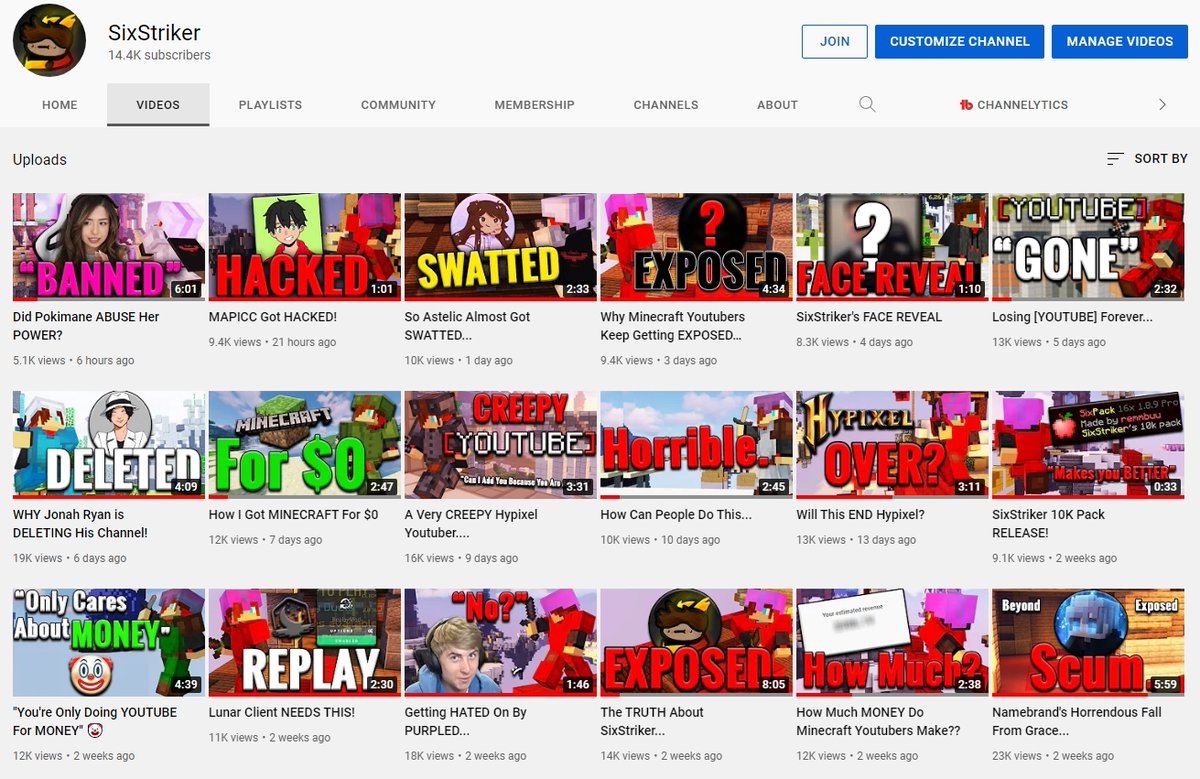Click the 14.4K subscribers text

159,55
